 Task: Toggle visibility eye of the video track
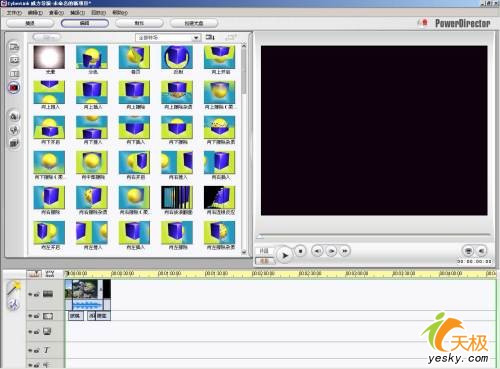pos(30,294)
